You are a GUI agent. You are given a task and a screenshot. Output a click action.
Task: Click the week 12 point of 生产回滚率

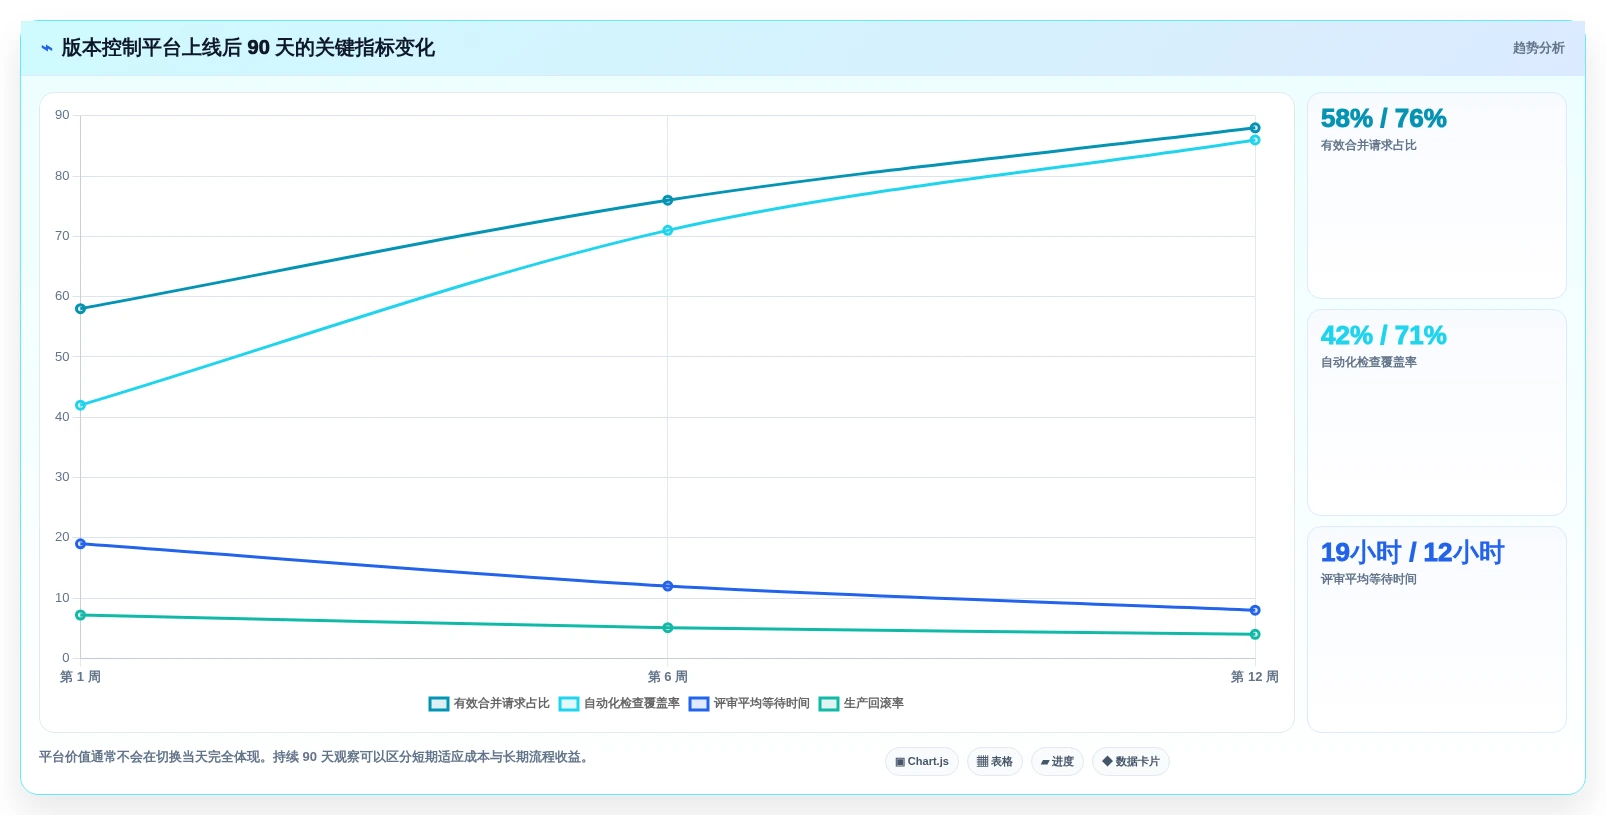click(1255, 634)
